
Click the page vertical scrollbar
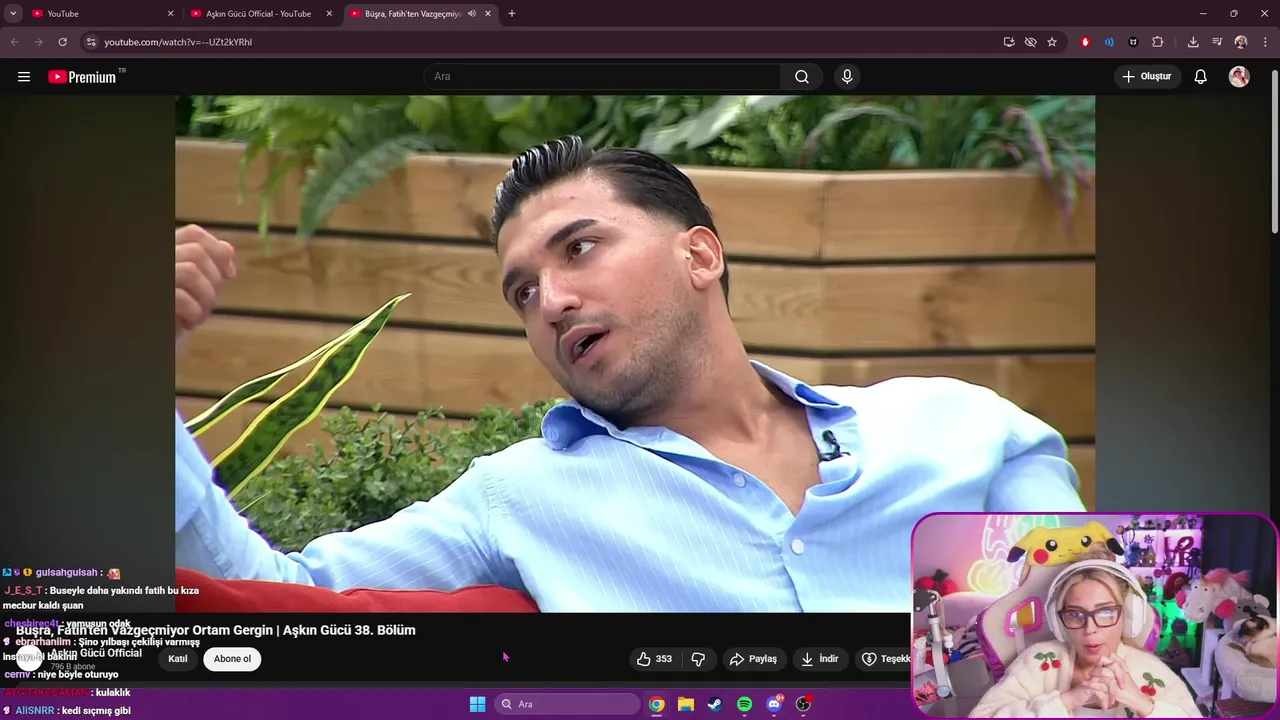tap(1274, 150)
